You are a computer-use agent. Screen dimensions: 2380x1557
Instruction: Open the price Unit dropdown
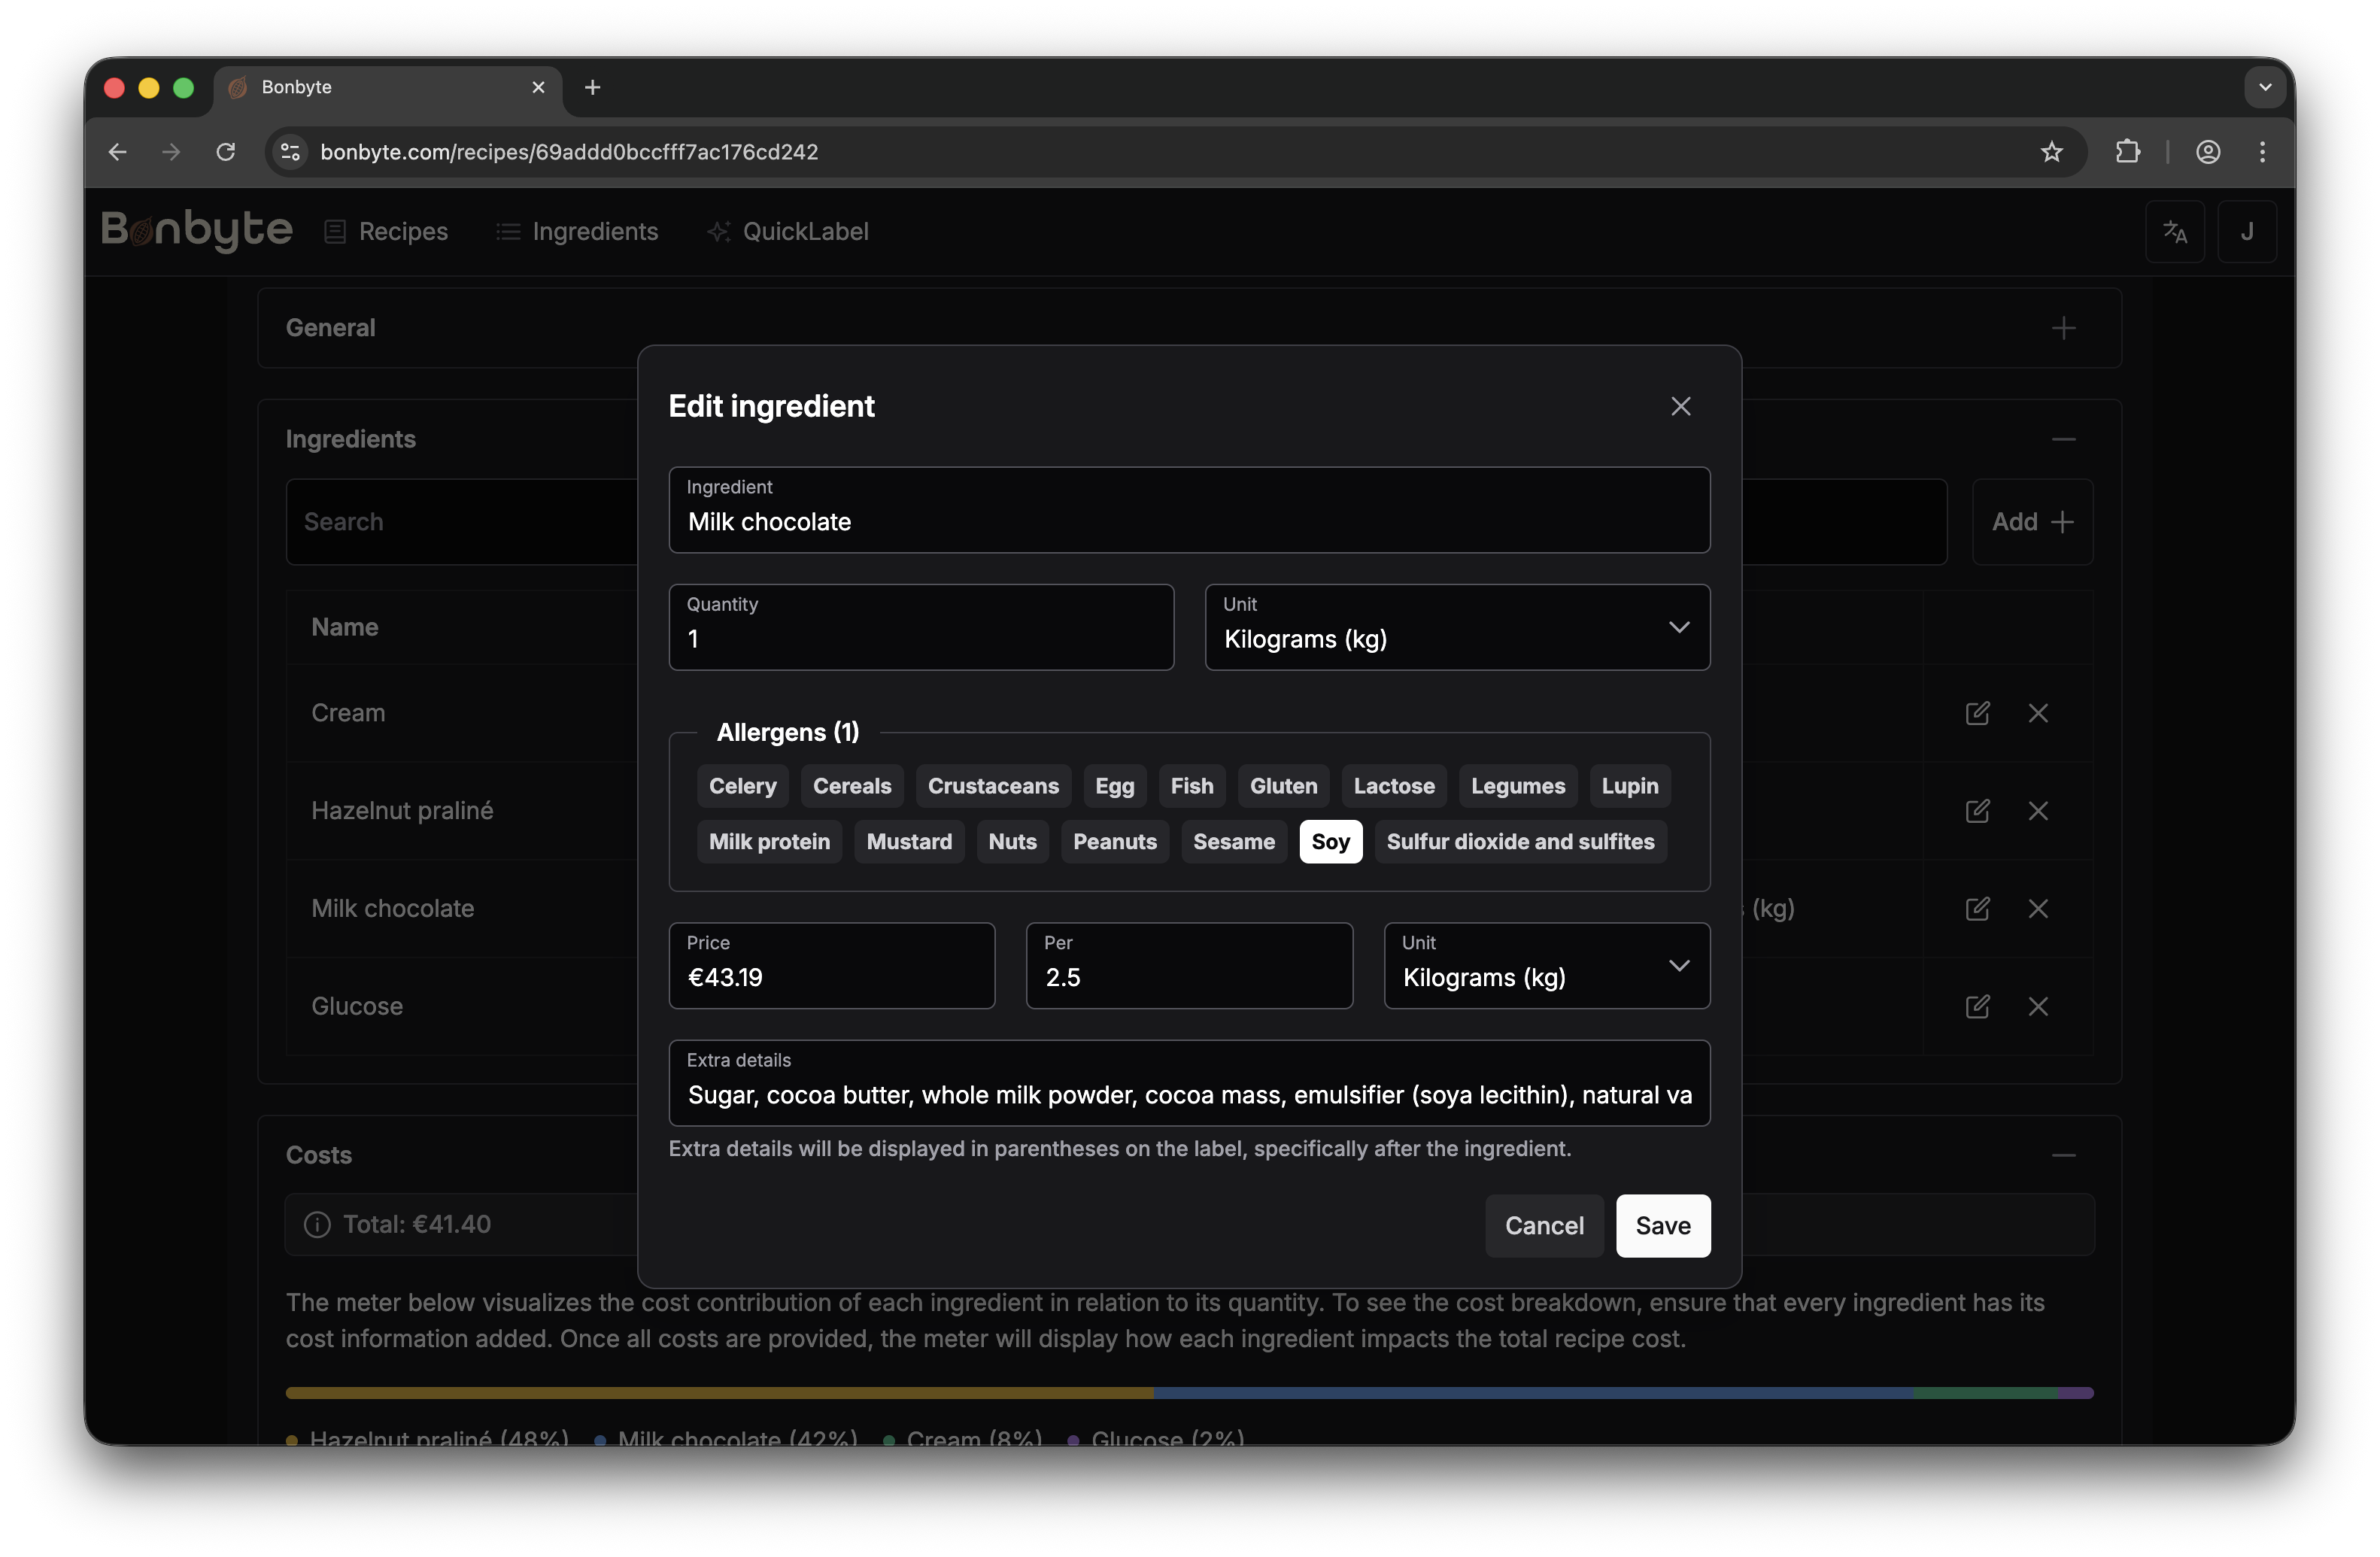pyautogui.click(x=1546, y=966)
